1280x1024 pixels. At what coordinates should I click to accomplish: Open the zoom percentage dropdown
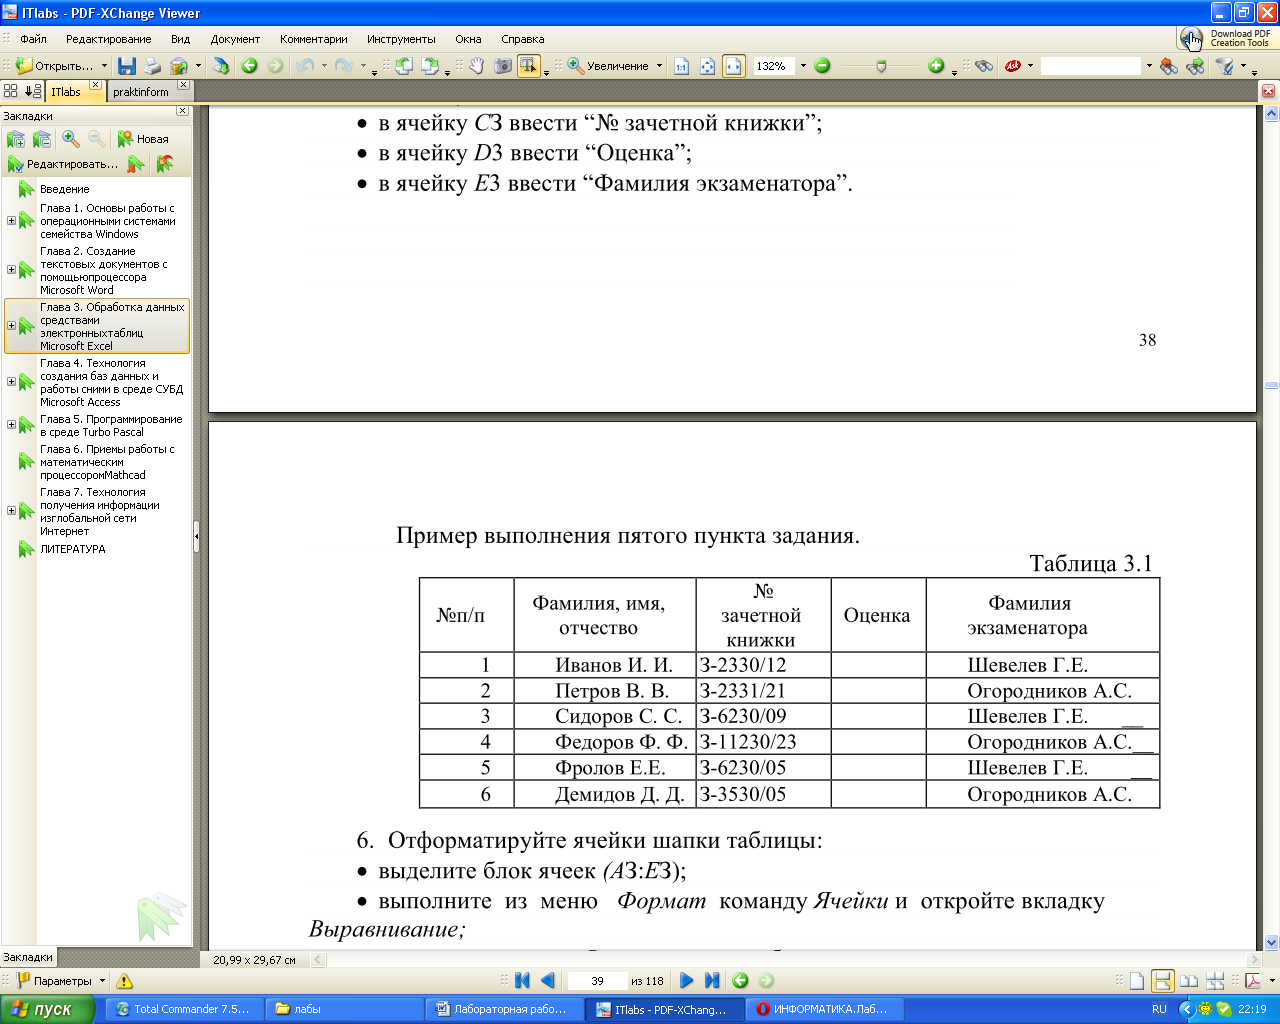coord(802,66)
